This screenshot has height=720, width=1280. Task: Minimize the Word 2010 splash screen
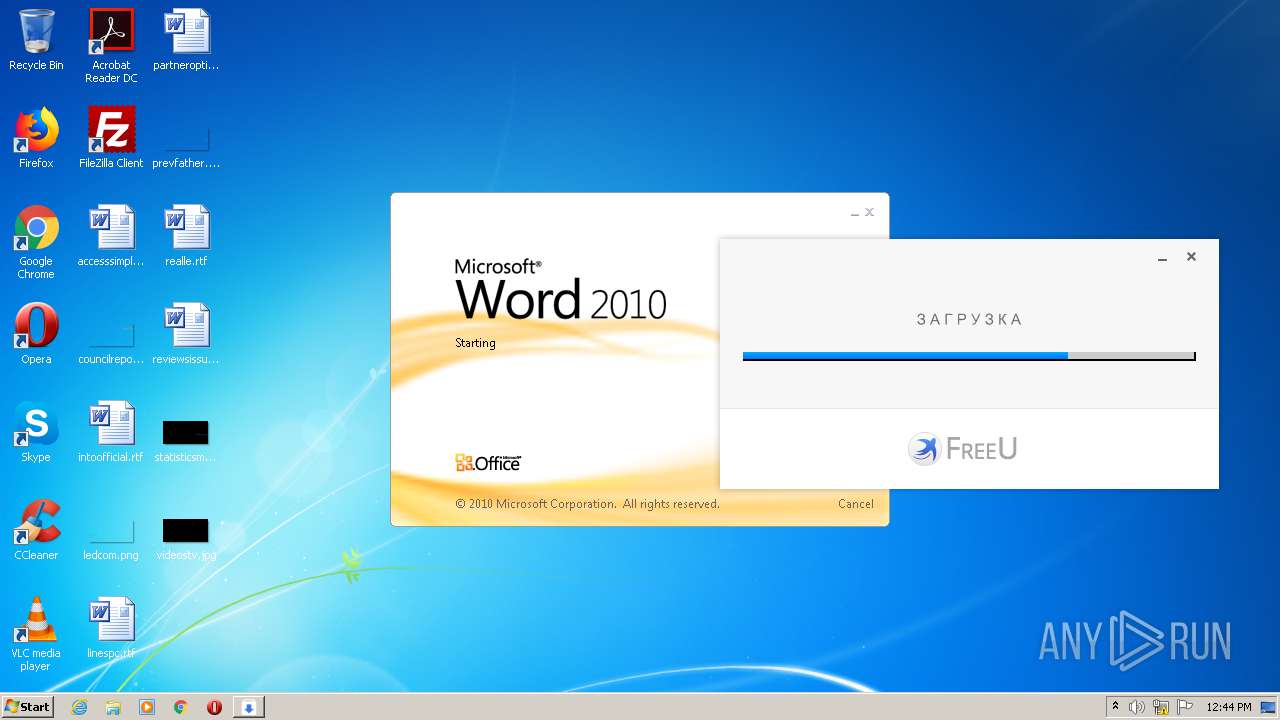(855, 213)
